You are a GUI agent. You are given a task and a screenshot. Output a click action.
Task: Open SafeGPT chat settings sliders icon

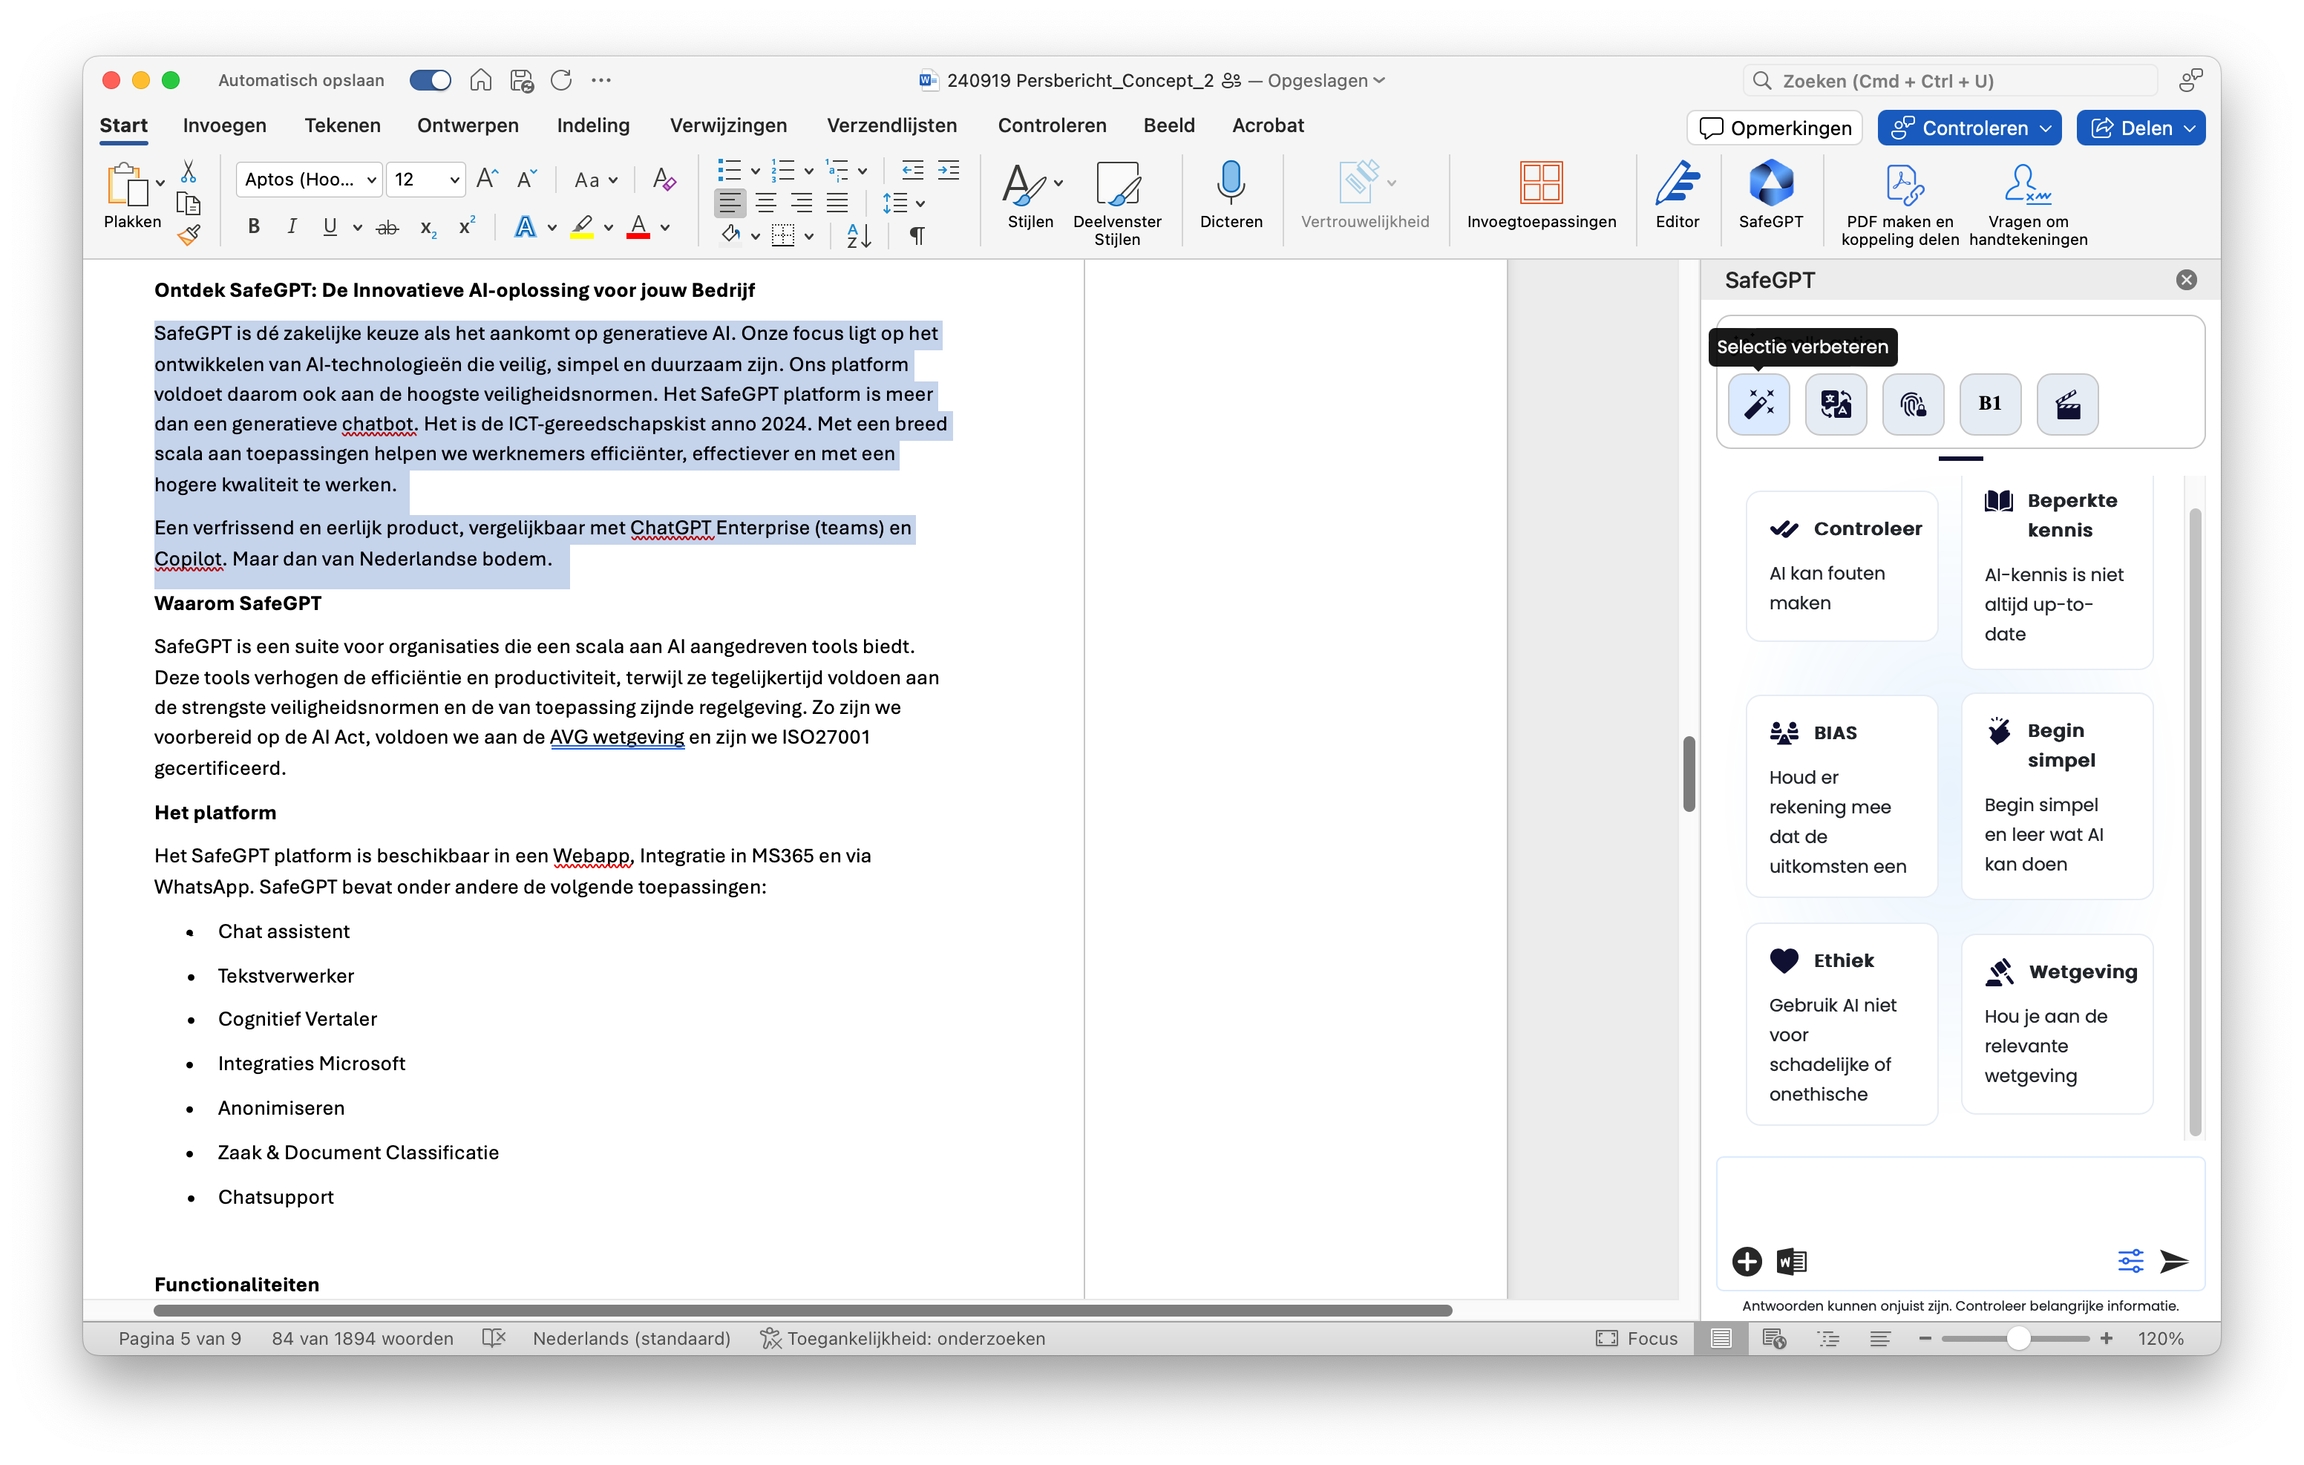[2130, 1261]
